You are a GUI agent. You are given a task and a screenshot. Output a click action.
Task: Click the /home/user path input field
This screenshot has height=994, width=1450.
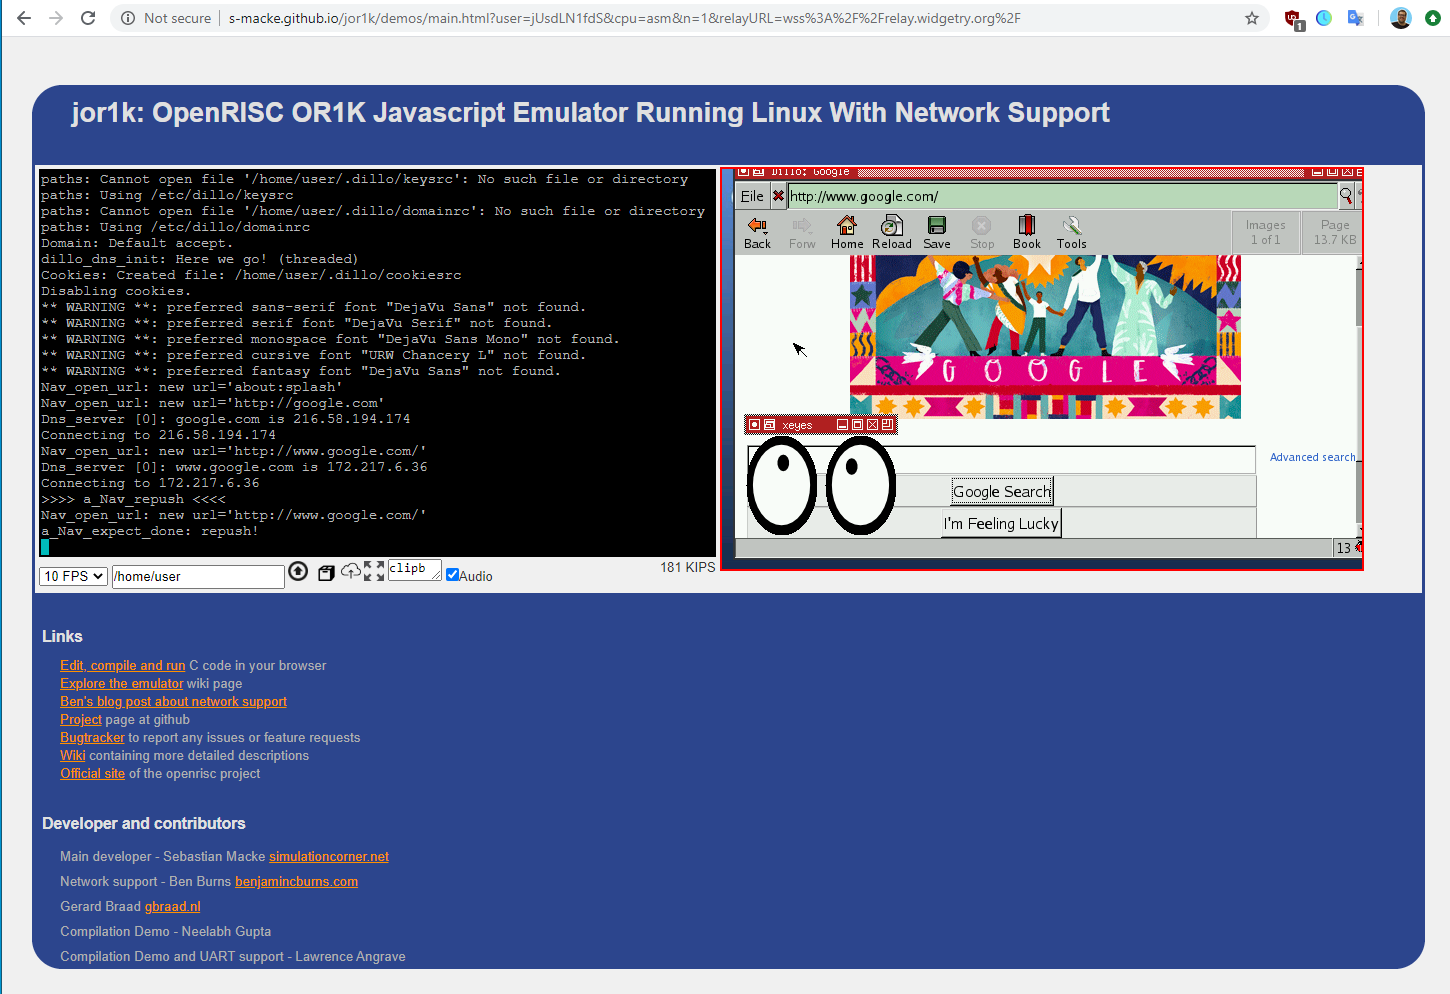197,576
